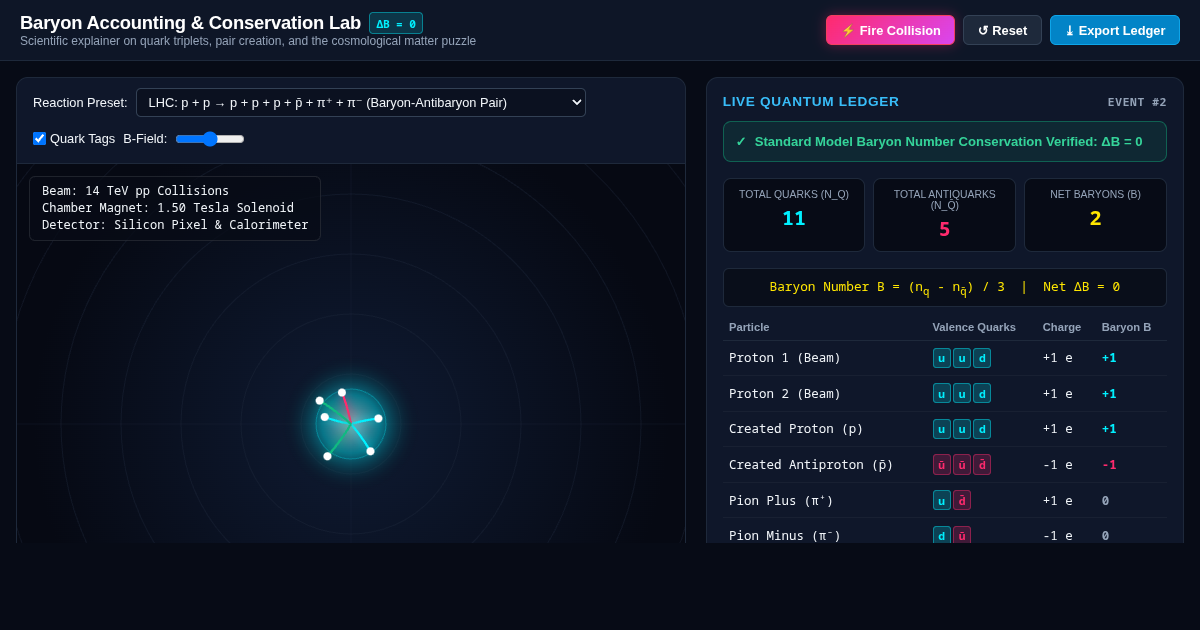Select the Total Quarks value 11
The width and height of the screenshot is (1200, 630).
coord(794,218)
